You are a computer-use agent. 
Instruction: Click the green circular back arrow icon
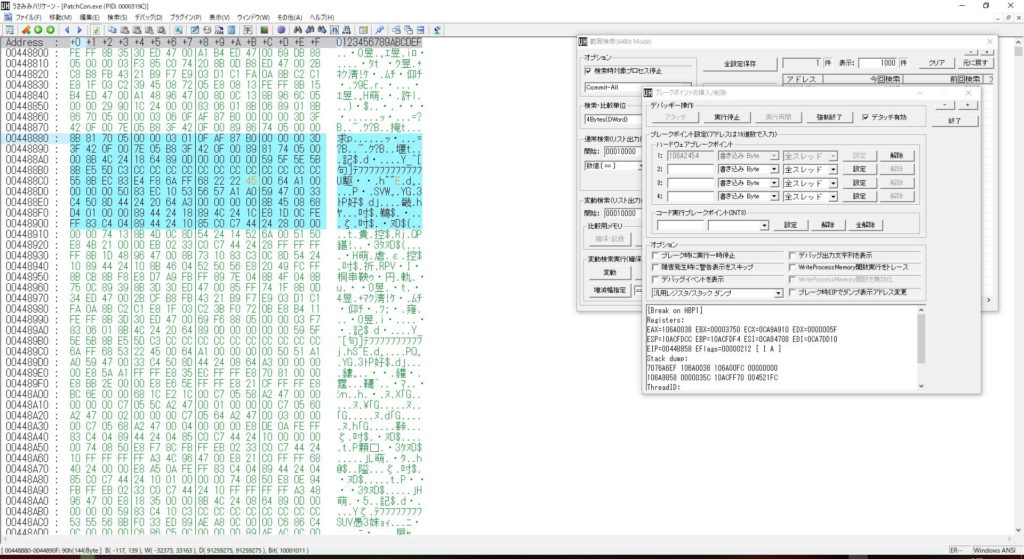(38, 30)
